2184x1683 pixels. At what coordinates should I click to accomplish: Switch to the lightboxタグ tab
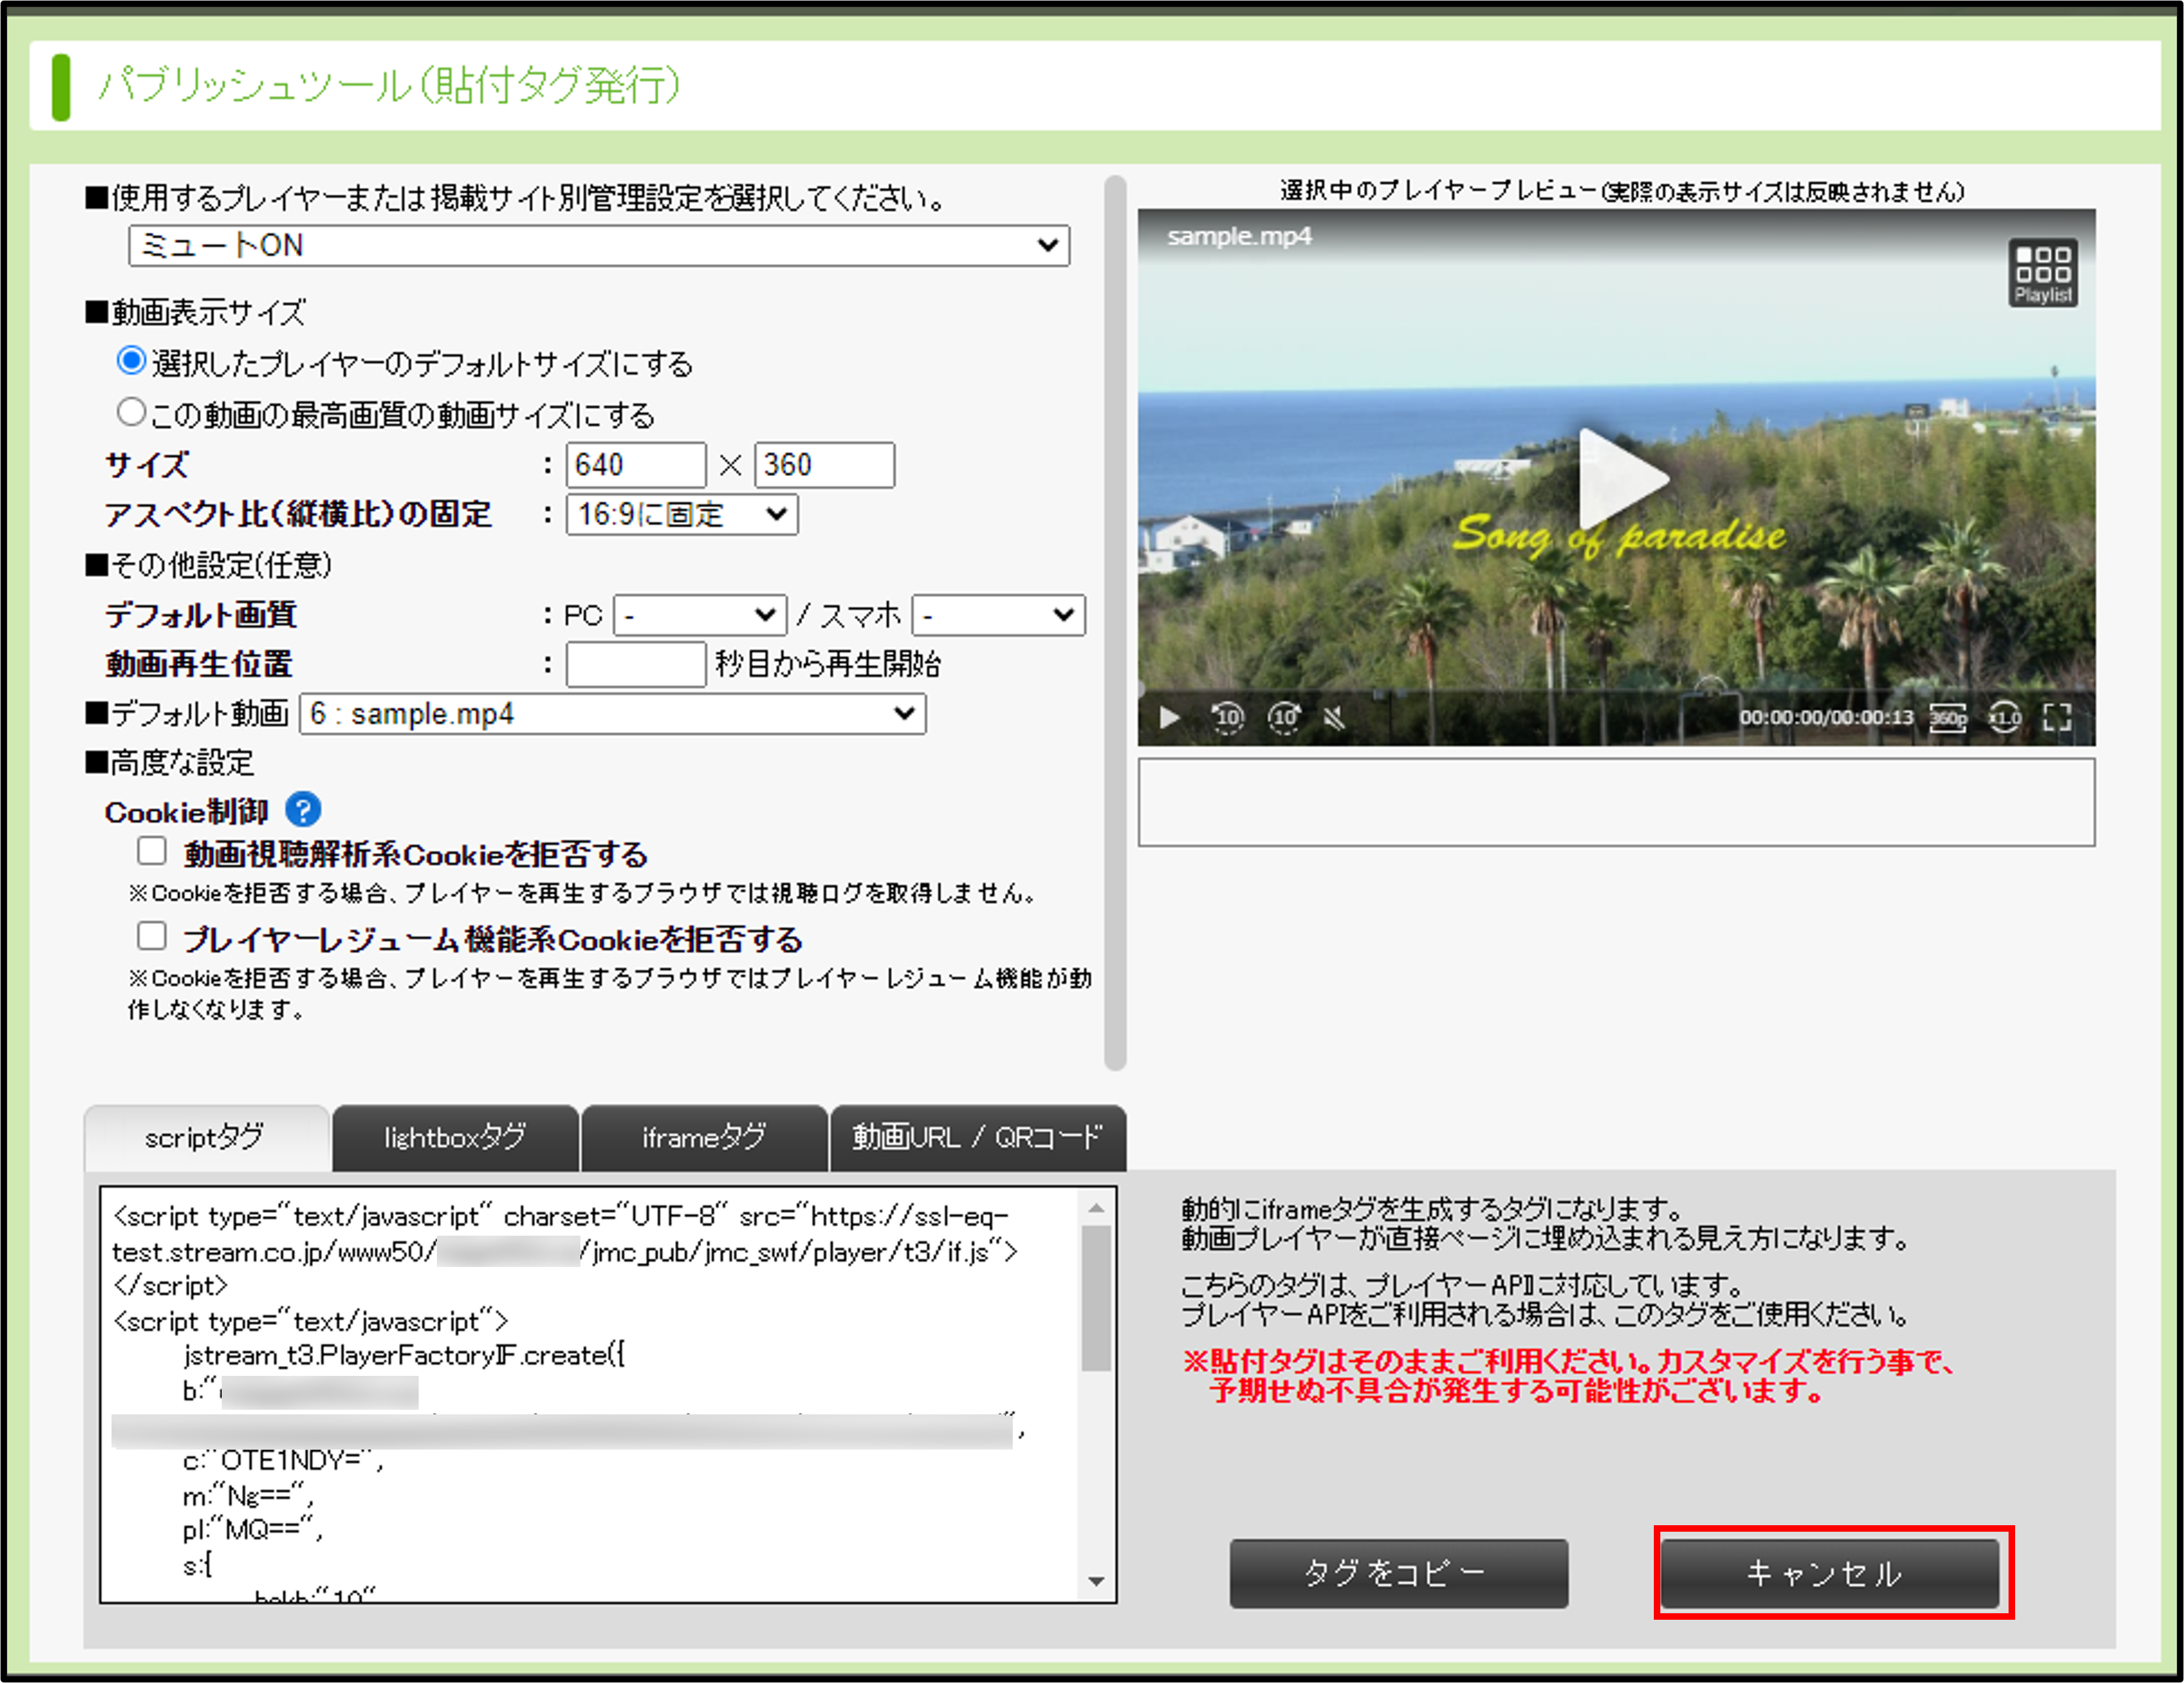pyautogui.click(x=455, y=1138)
